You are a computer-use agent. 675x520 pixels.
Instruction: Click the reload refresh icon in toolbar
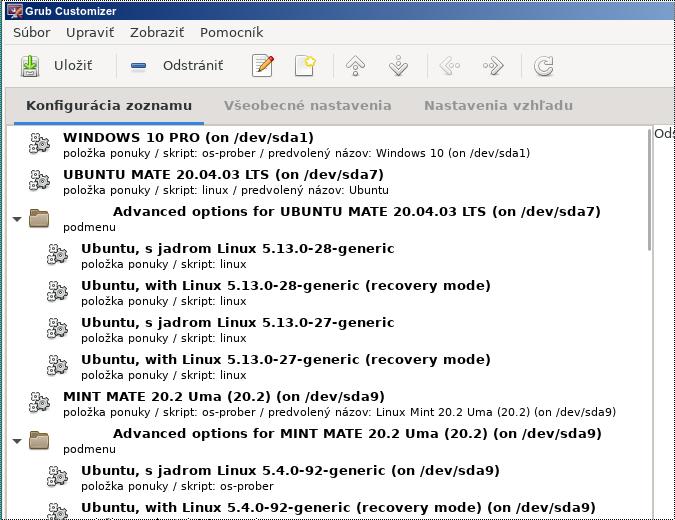[x=543, y=66]
